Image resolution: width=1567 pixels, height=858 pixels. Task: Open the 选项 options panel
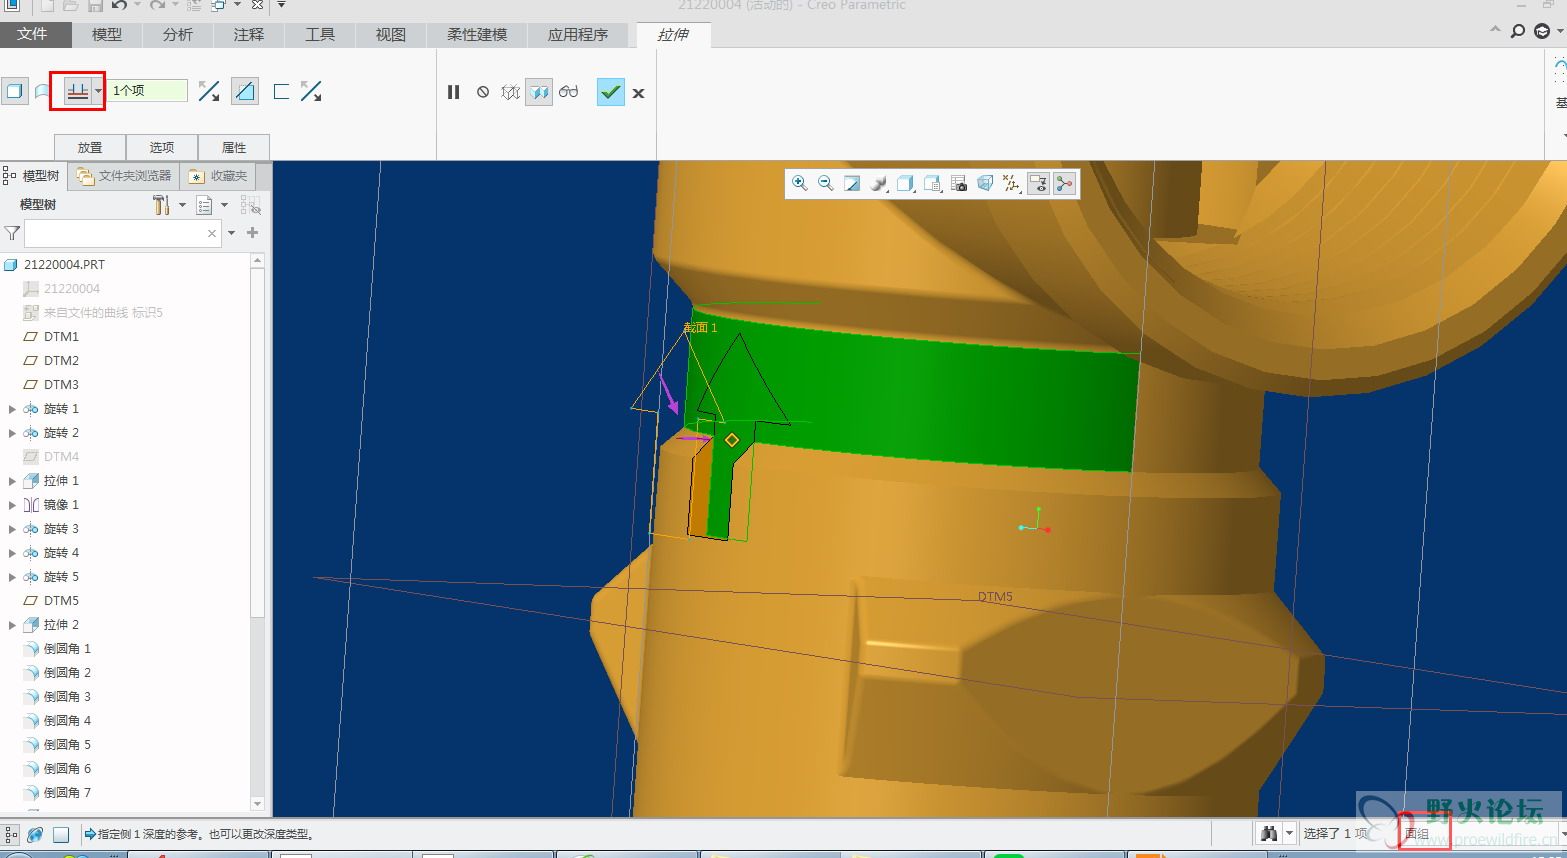point(162,147)
